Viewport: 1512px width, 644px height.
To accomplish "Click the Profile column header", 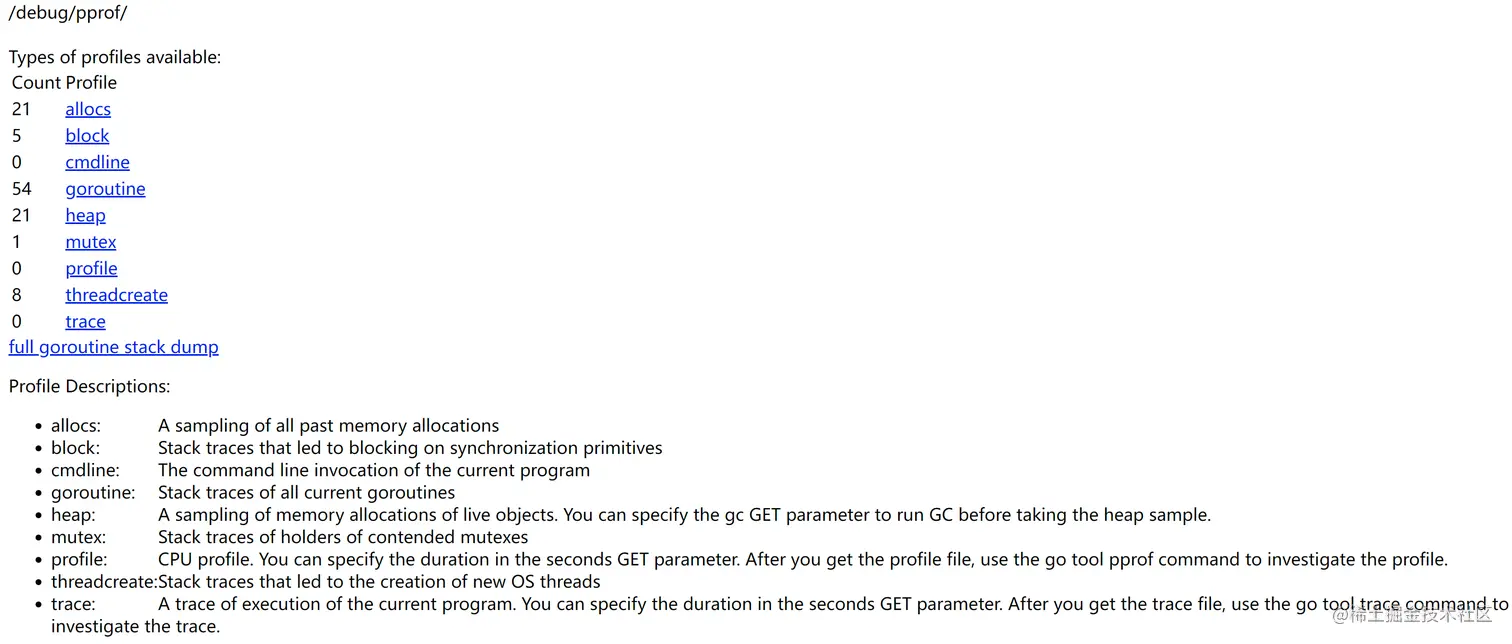I will pyautogui.click(x=91, y=83).
